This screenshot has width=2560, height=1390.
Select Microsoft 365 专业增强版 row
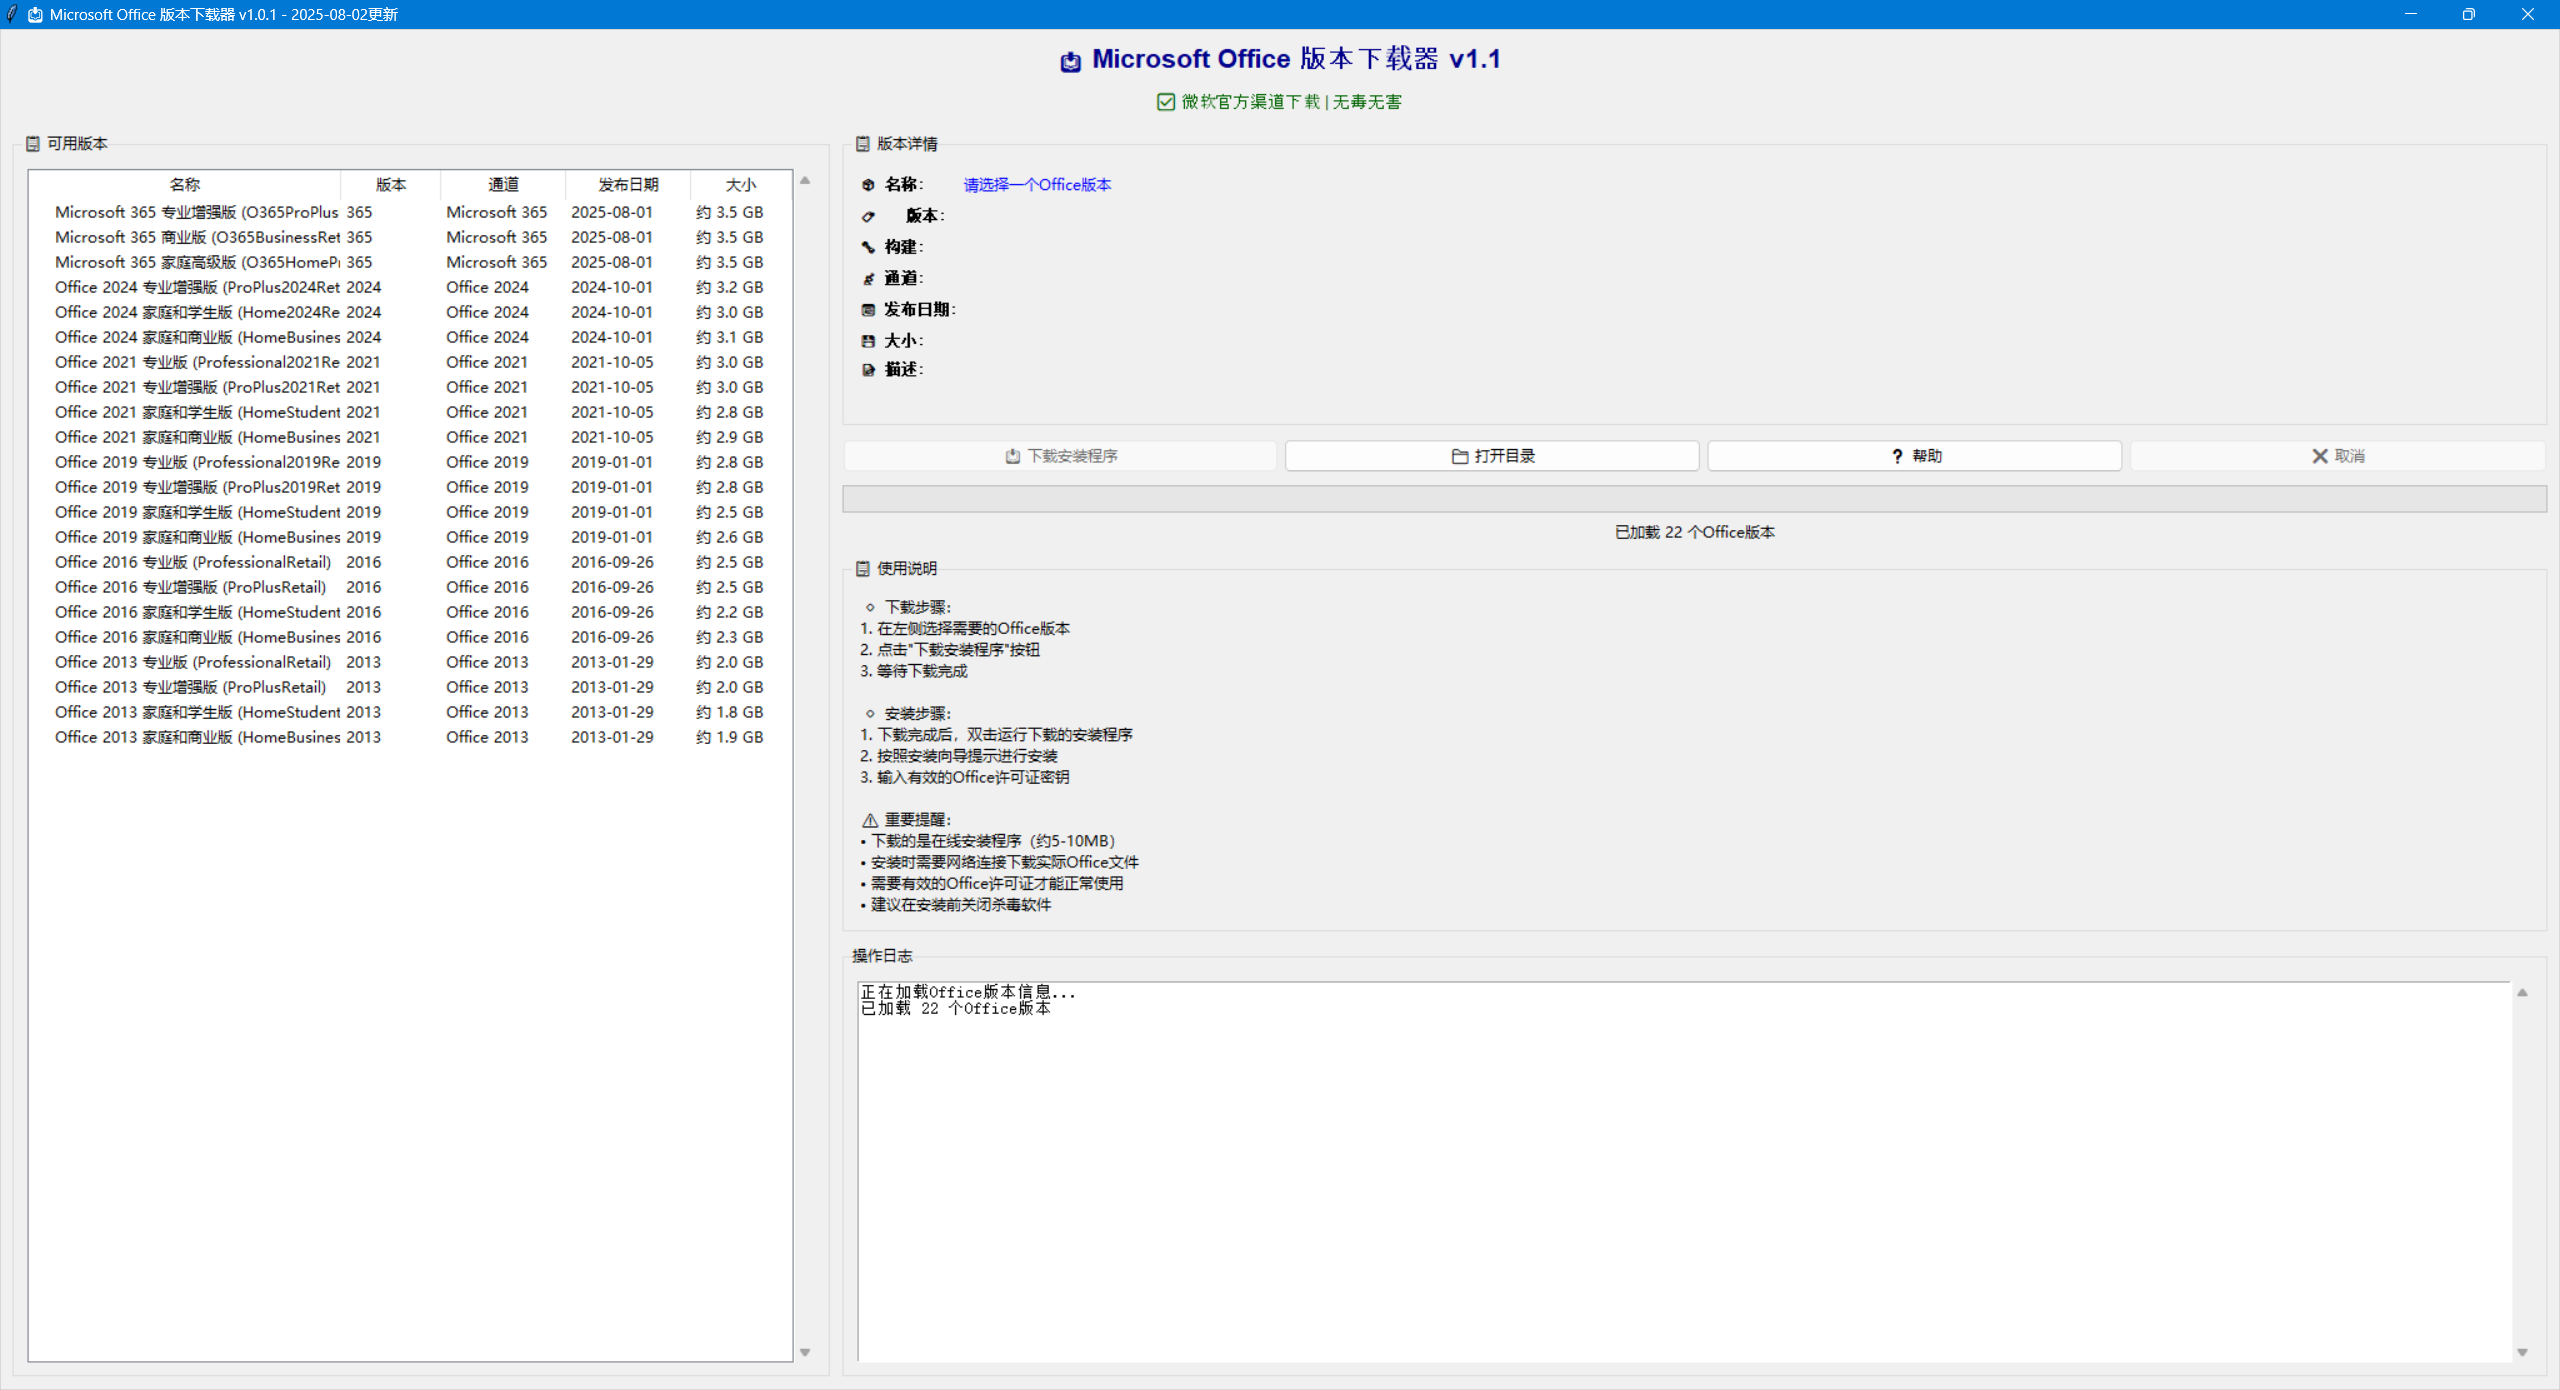(x=410, y=212)
